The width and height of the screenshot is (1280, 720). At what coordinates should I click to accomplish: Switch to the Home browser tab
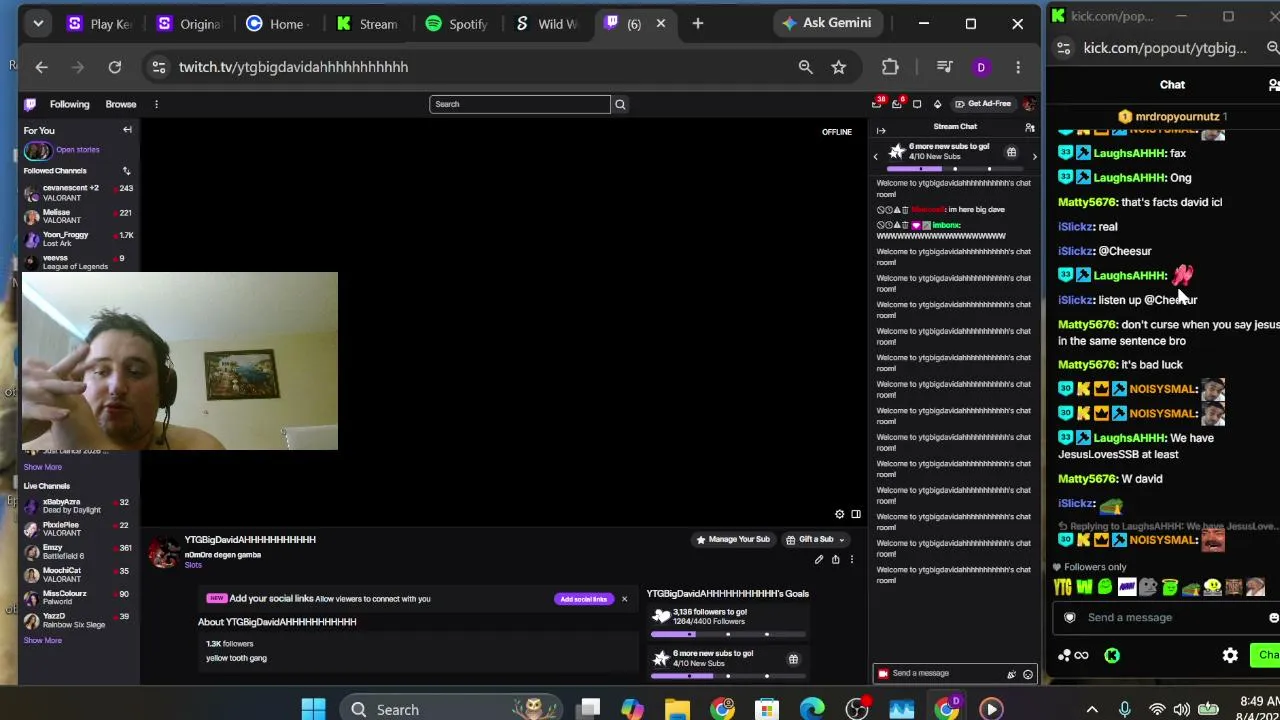coord(276,24)
